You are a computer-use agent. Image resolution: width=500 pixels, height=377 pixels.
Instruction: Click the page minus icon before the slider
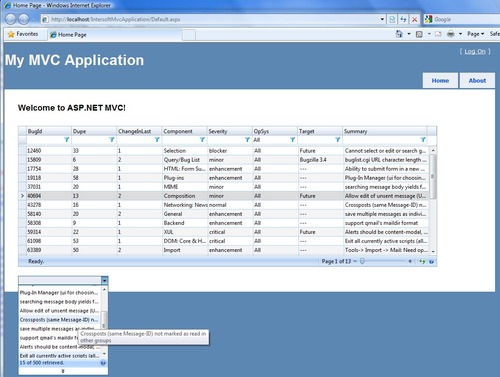[x=355, y=261]
